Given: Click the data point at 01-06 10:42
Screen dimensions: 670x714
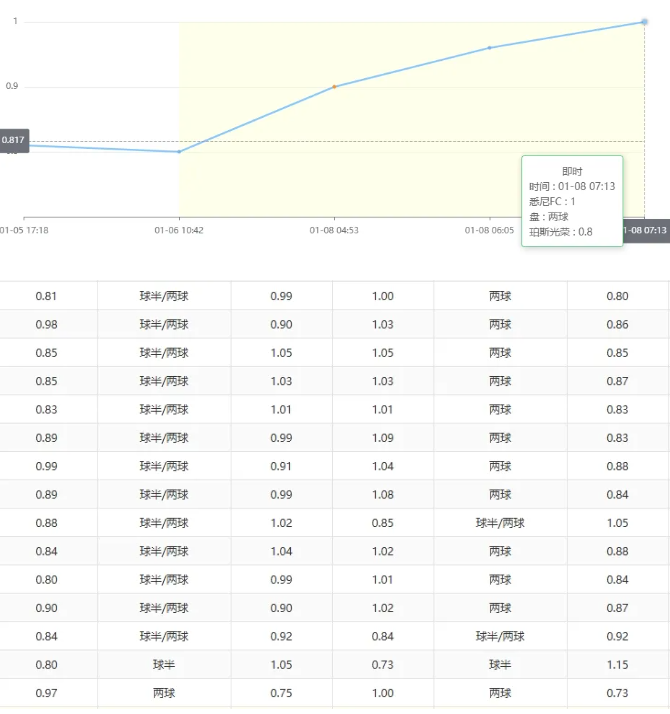Looking at the screenshot, I should click(179, 152).
